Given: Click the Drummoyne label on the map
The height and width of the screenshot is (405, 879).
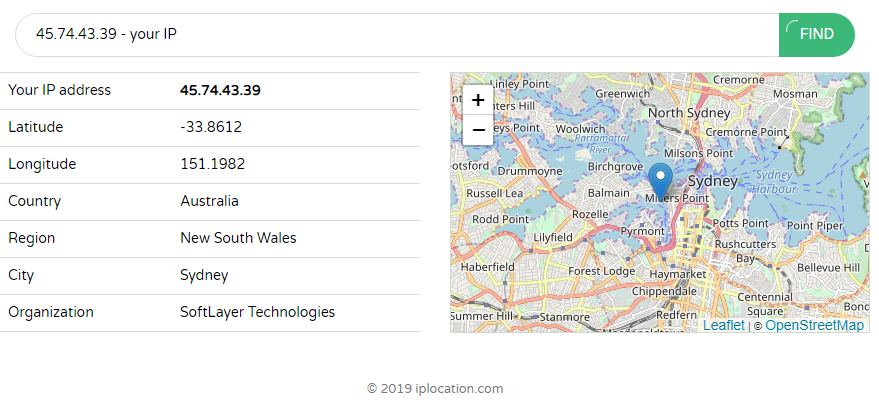Looking at the screenshot, I should pyautogui.click(x=530, y=171).
